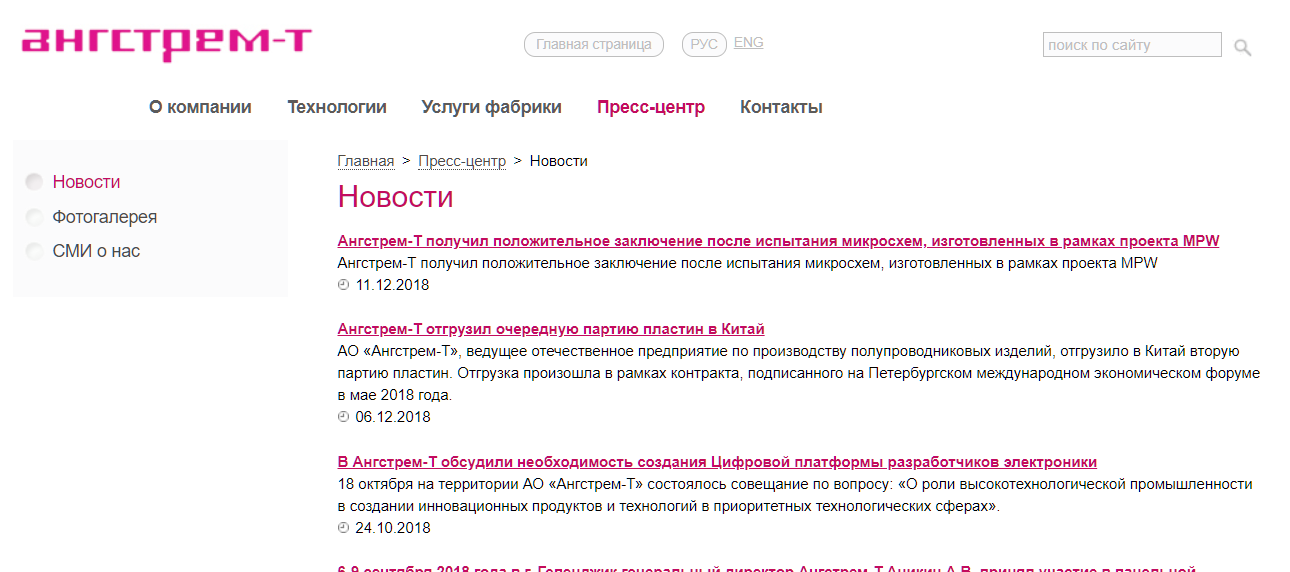Image resolution: width=1290 pixels, height=572 pixels.
Task: Click the clock icon beside 24.10.2018
Action: point(344,528)
